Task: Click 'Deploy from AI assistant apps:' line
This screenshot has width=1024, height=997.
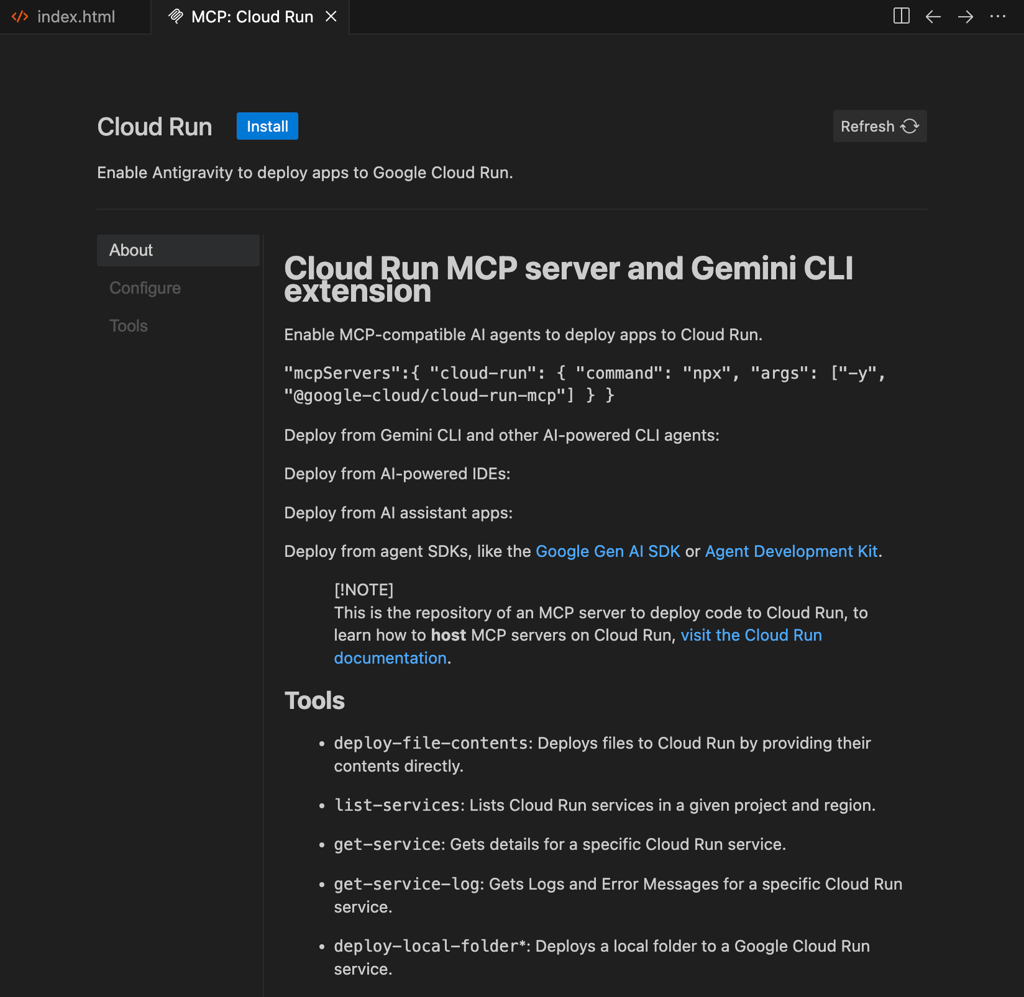Action: point(398,513)
